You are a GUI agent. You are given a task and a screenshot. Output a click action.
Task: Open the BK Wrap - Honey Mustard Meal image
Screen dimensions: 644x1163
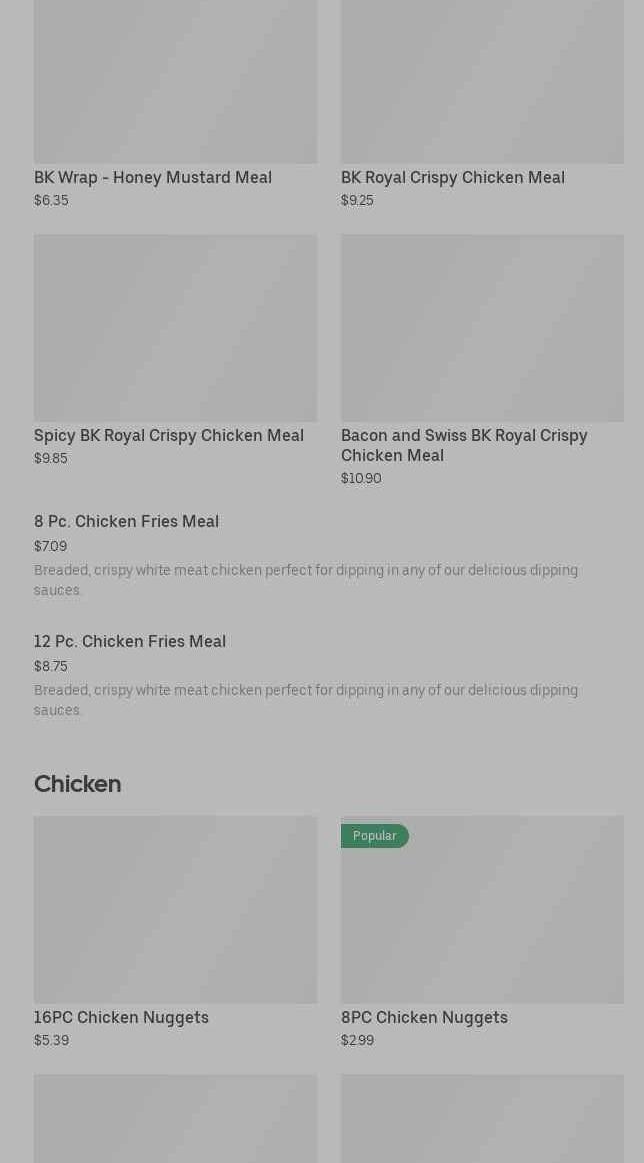click(x=175, y=80)
